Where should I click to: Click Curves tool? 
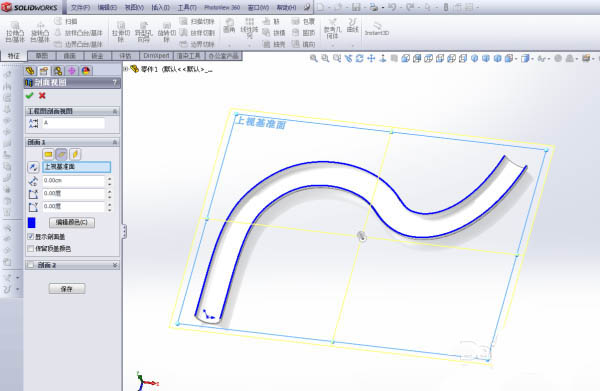[352, 25]
